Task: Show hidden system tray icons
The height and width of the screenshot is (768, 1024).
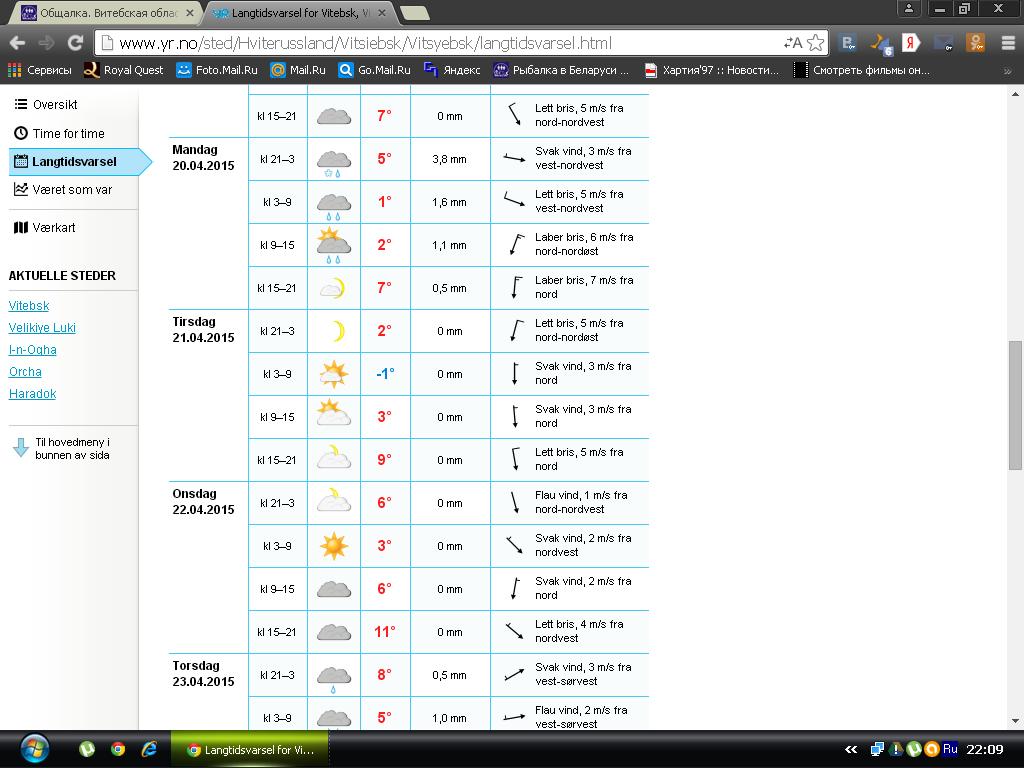Action: click(851, 749)
